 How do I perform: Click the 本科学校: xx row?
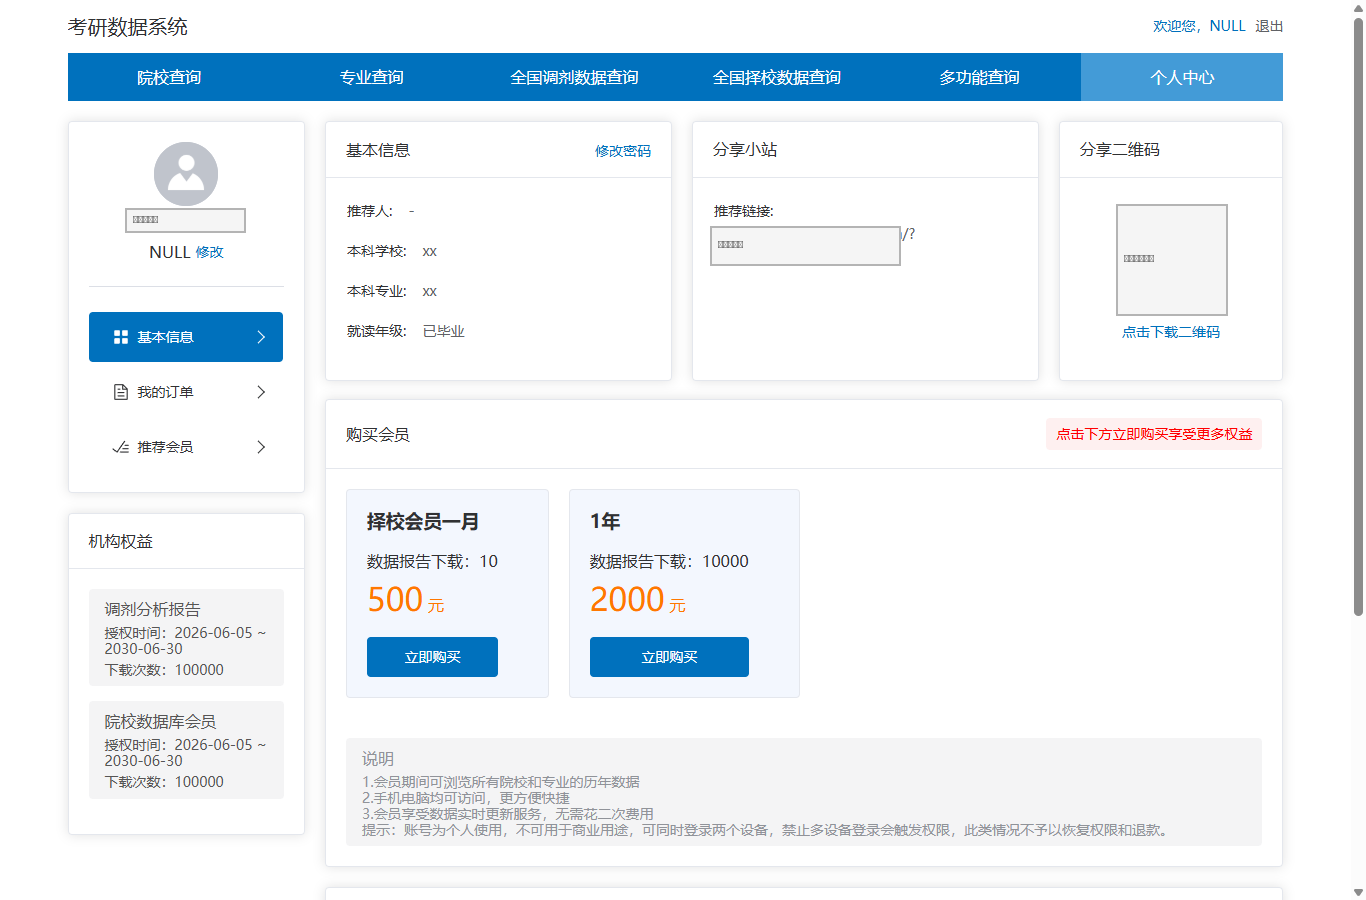tap(392, 251)
